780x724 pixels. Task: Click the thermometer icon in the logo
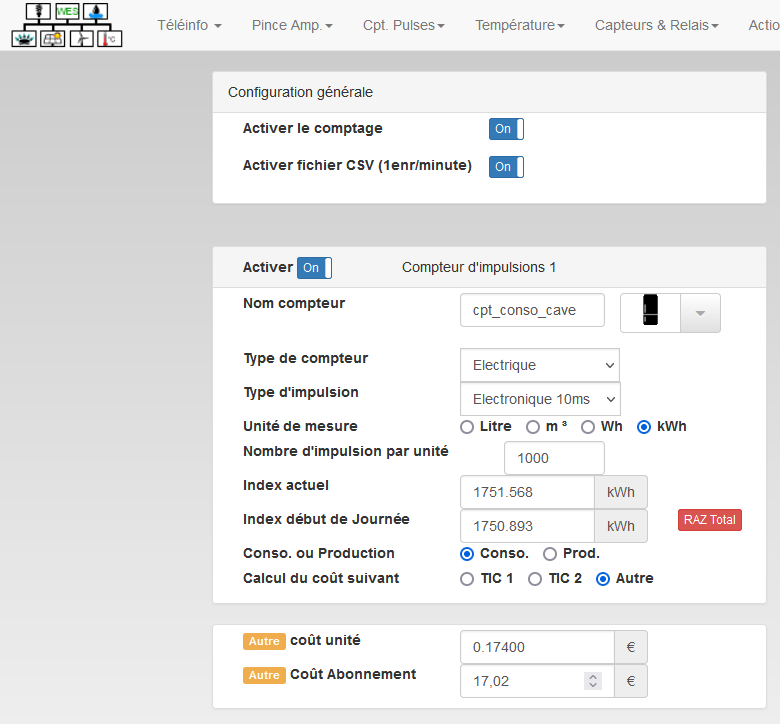tap(110, 38)
